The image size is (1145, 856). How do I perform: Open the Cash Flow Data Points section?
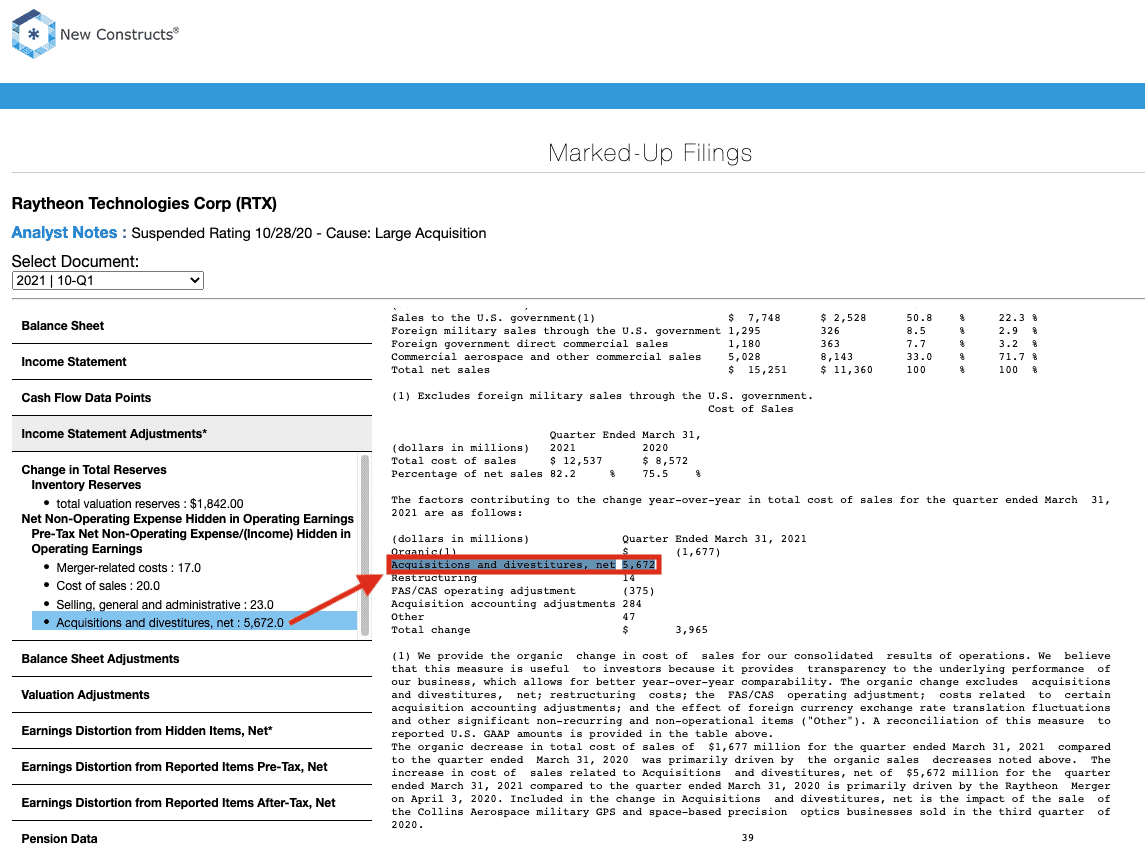[192, 397]
